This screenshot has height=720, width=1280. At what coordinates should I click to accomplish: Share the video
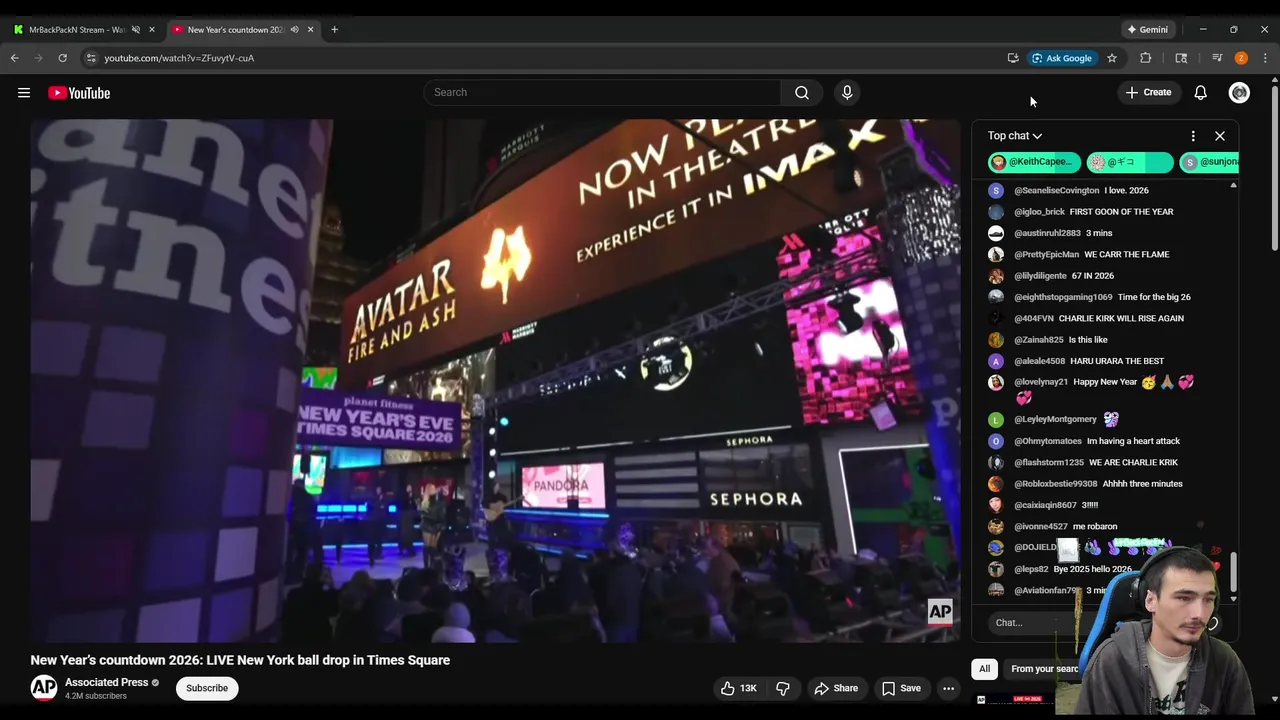(836, 688)
